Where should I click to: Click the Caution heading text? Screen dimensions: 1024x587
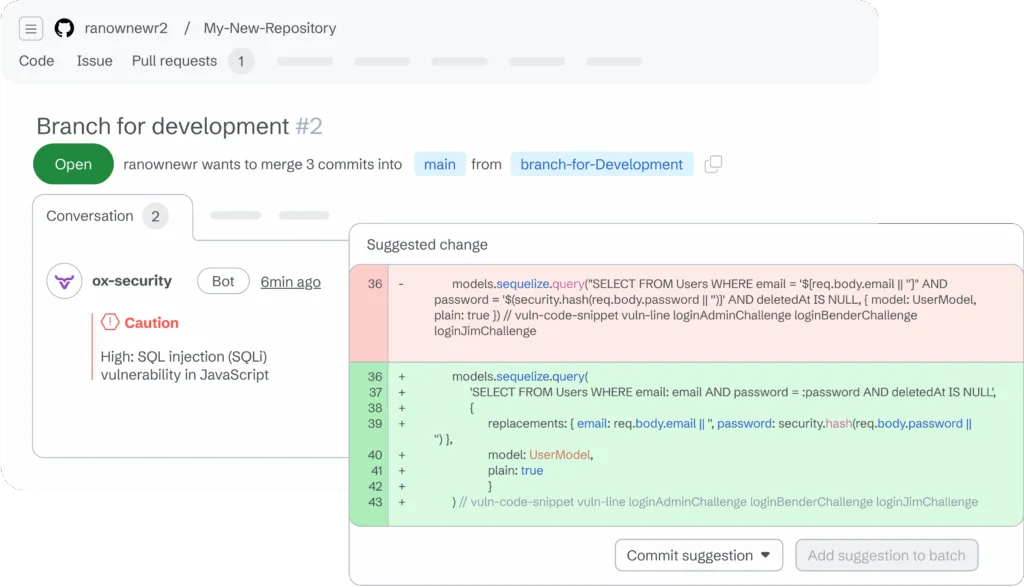click(152, 323)
